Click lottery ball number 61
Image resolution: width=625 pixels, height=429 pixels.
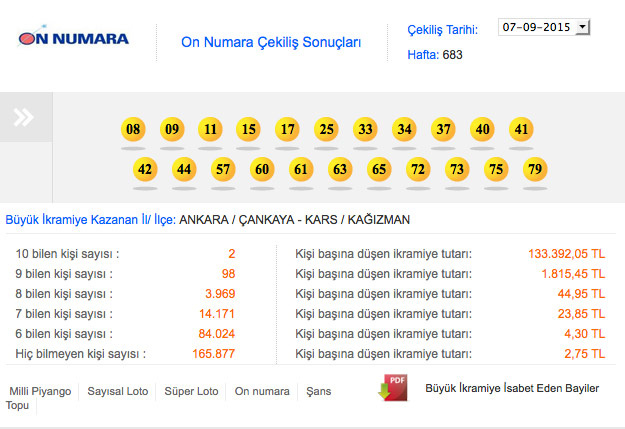[301, 169]
